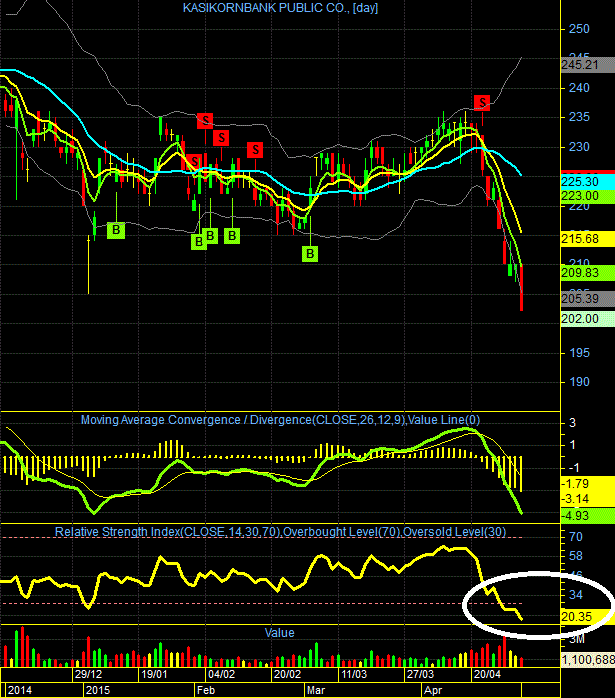615x698 pixels.
Task: Click the green MACD -4.93 value label
Action: [587, 515]
